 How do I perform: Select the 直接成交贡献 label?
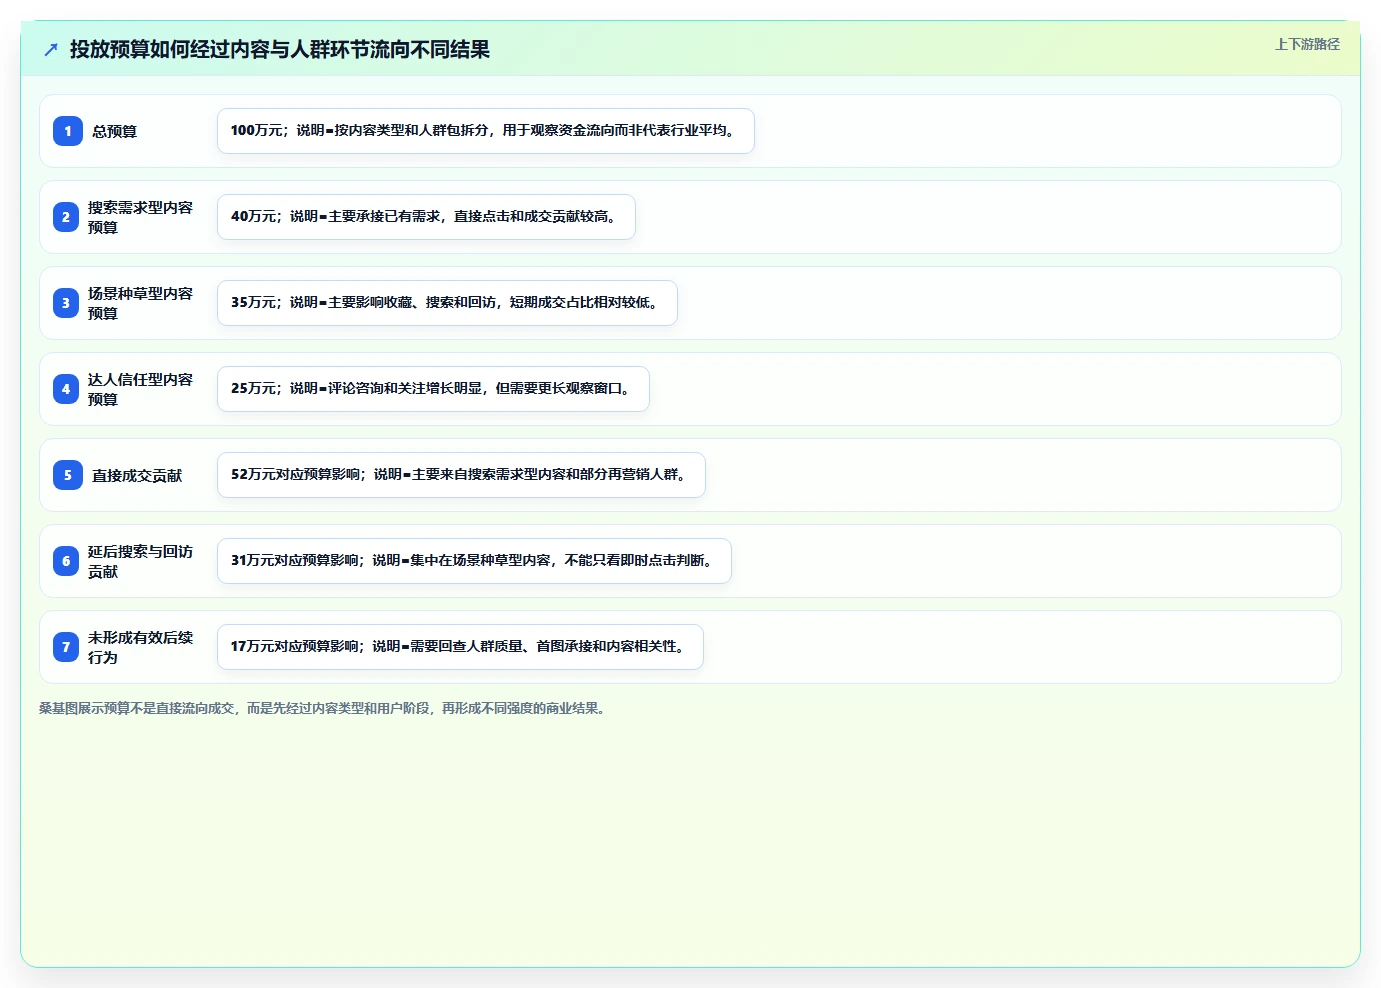click(x=137, y=475)
